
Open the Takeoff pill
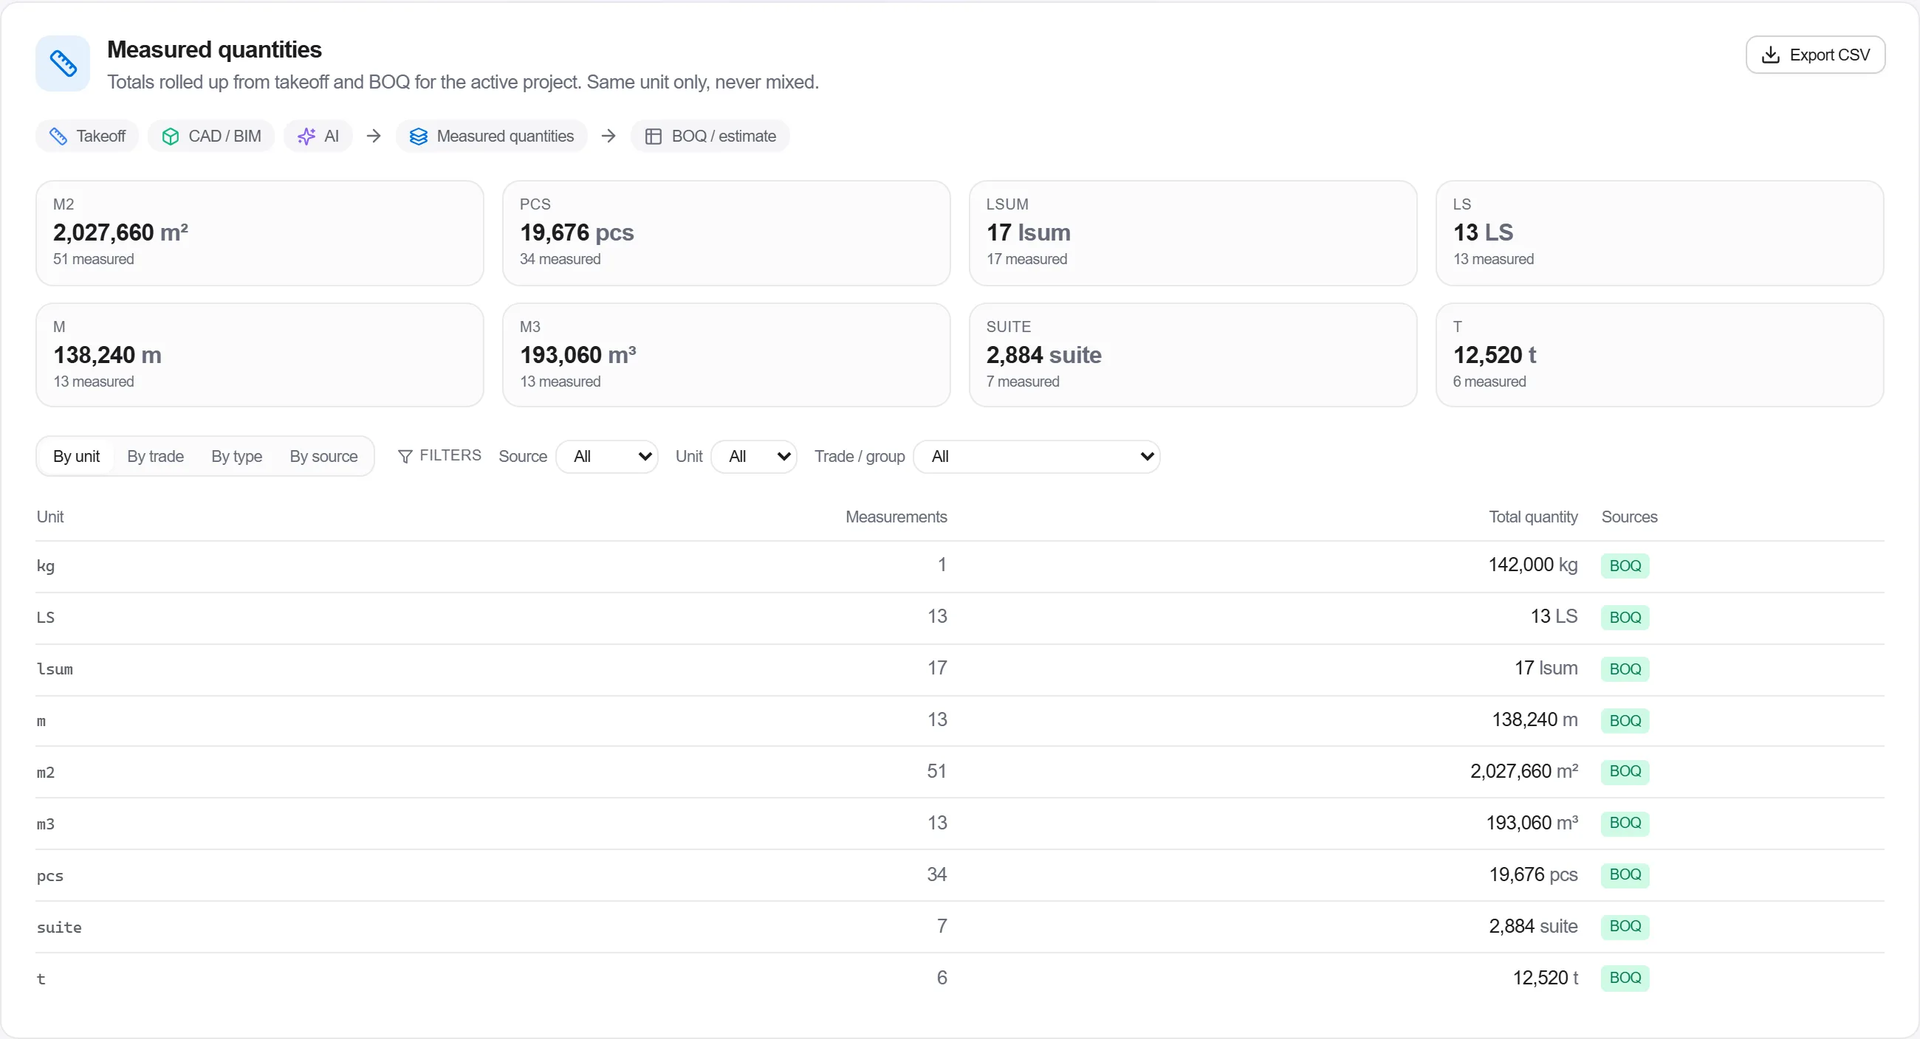click(x=87, y=136)
